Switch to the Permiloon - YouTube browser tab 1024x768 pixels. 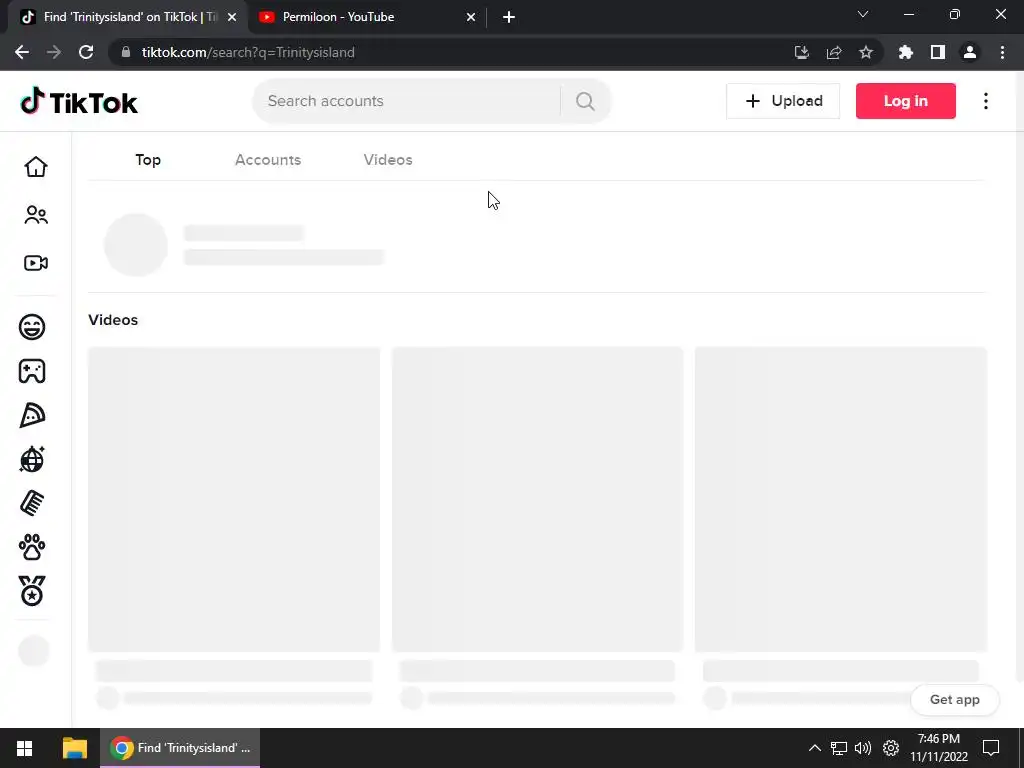(x=368, y=17)
